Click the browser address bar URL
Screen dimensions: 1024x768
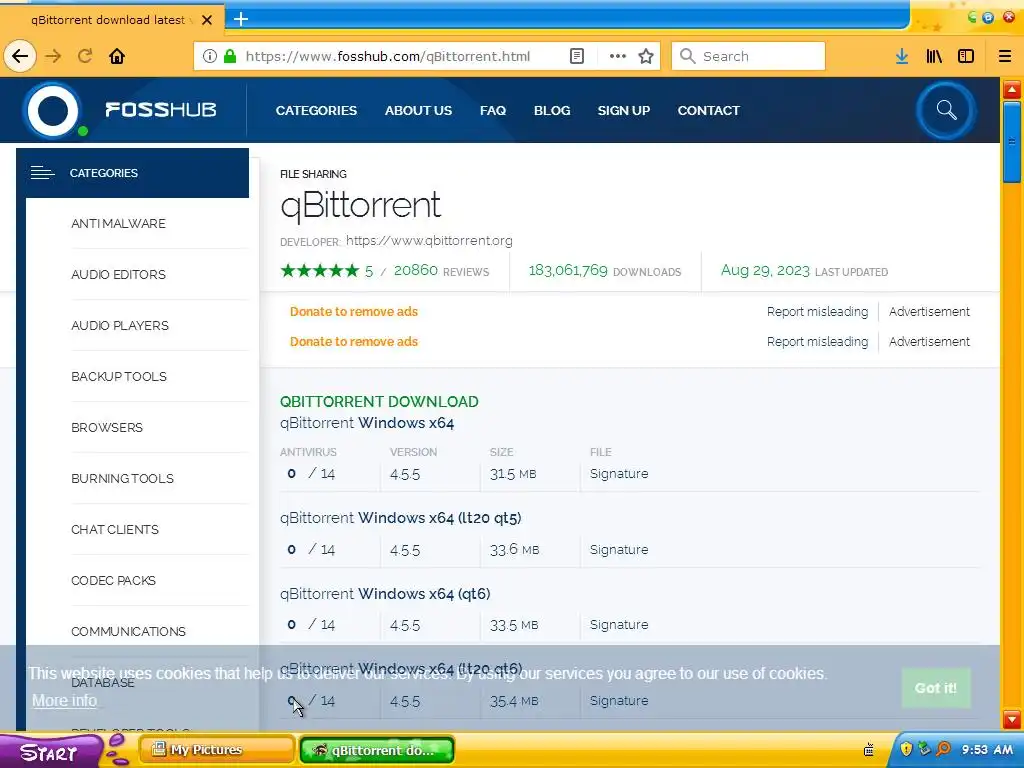388,56
